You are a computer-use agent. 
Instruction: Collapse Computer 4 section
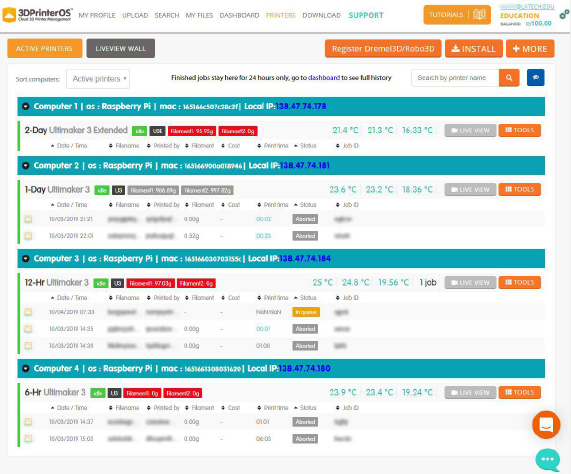pos(25,368)
